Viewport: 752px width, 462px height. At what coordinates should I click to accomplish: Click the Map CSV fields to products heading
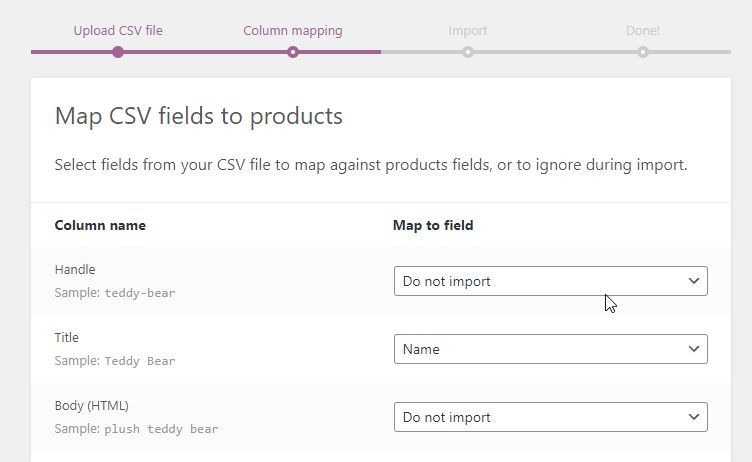click(x=198, y=116)
